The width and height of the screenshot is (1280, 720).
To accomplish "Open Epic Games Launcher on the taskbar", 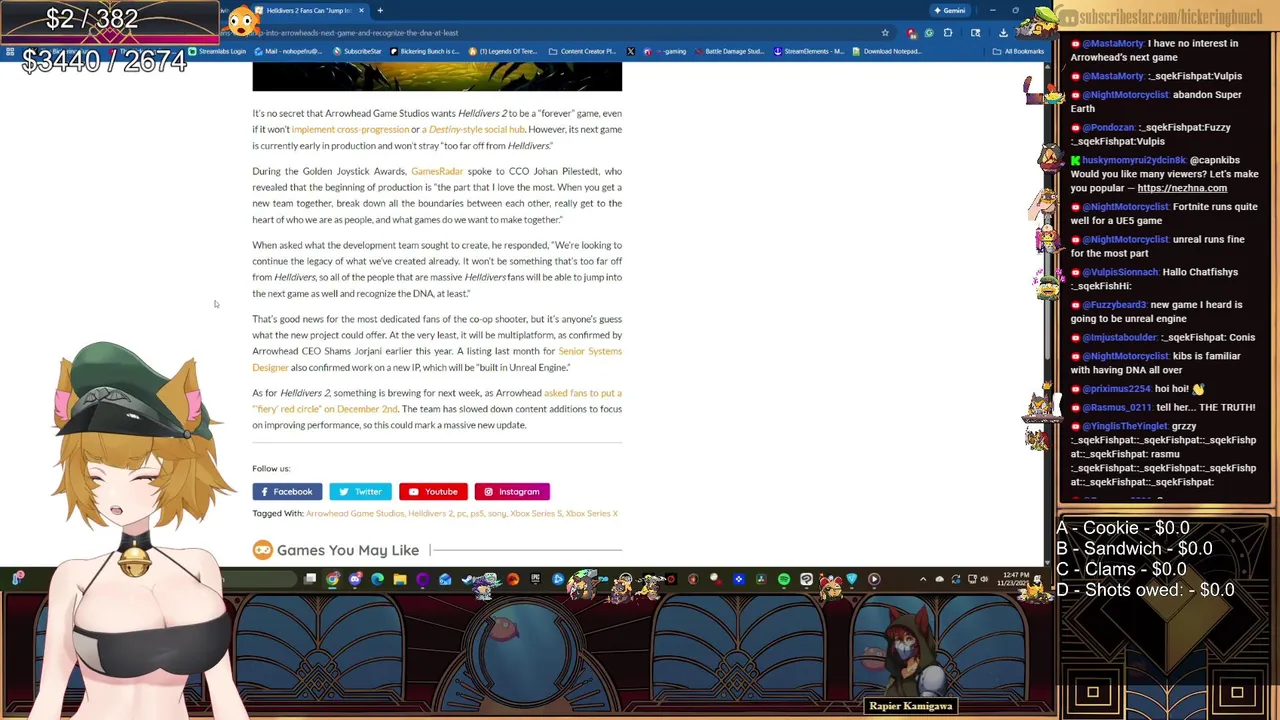I will pyautogui.click(x=535, y=579).
